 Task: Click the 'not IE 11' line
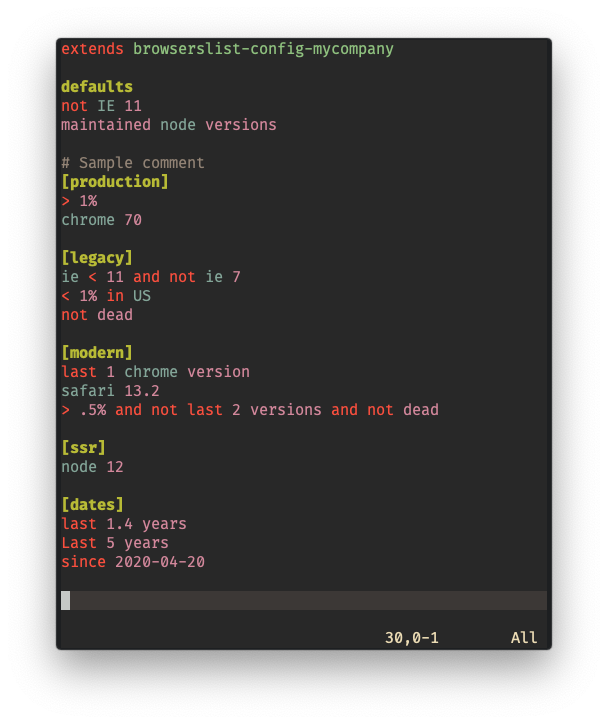pyautogui.click(x=101, y=106)
